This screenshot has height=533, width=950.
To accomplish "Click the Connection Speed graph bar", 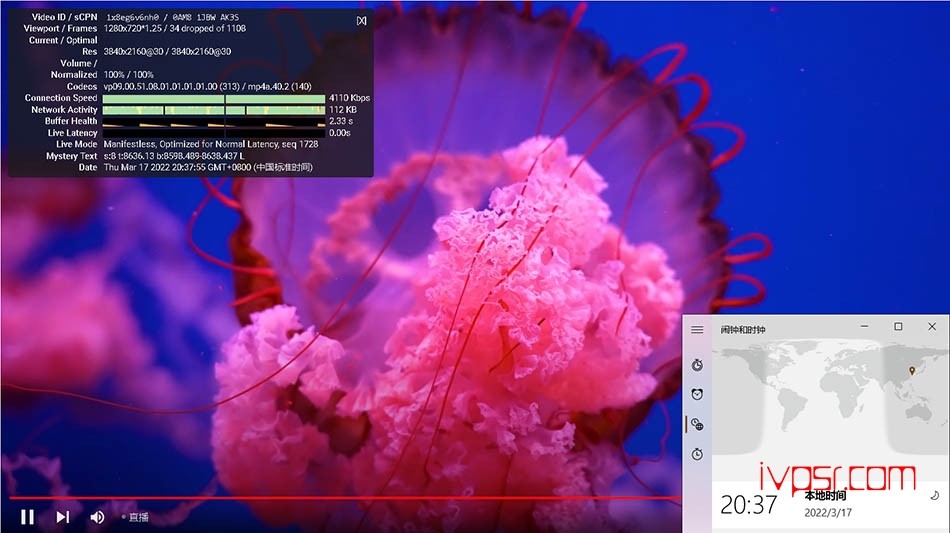I will click(214, 98).
